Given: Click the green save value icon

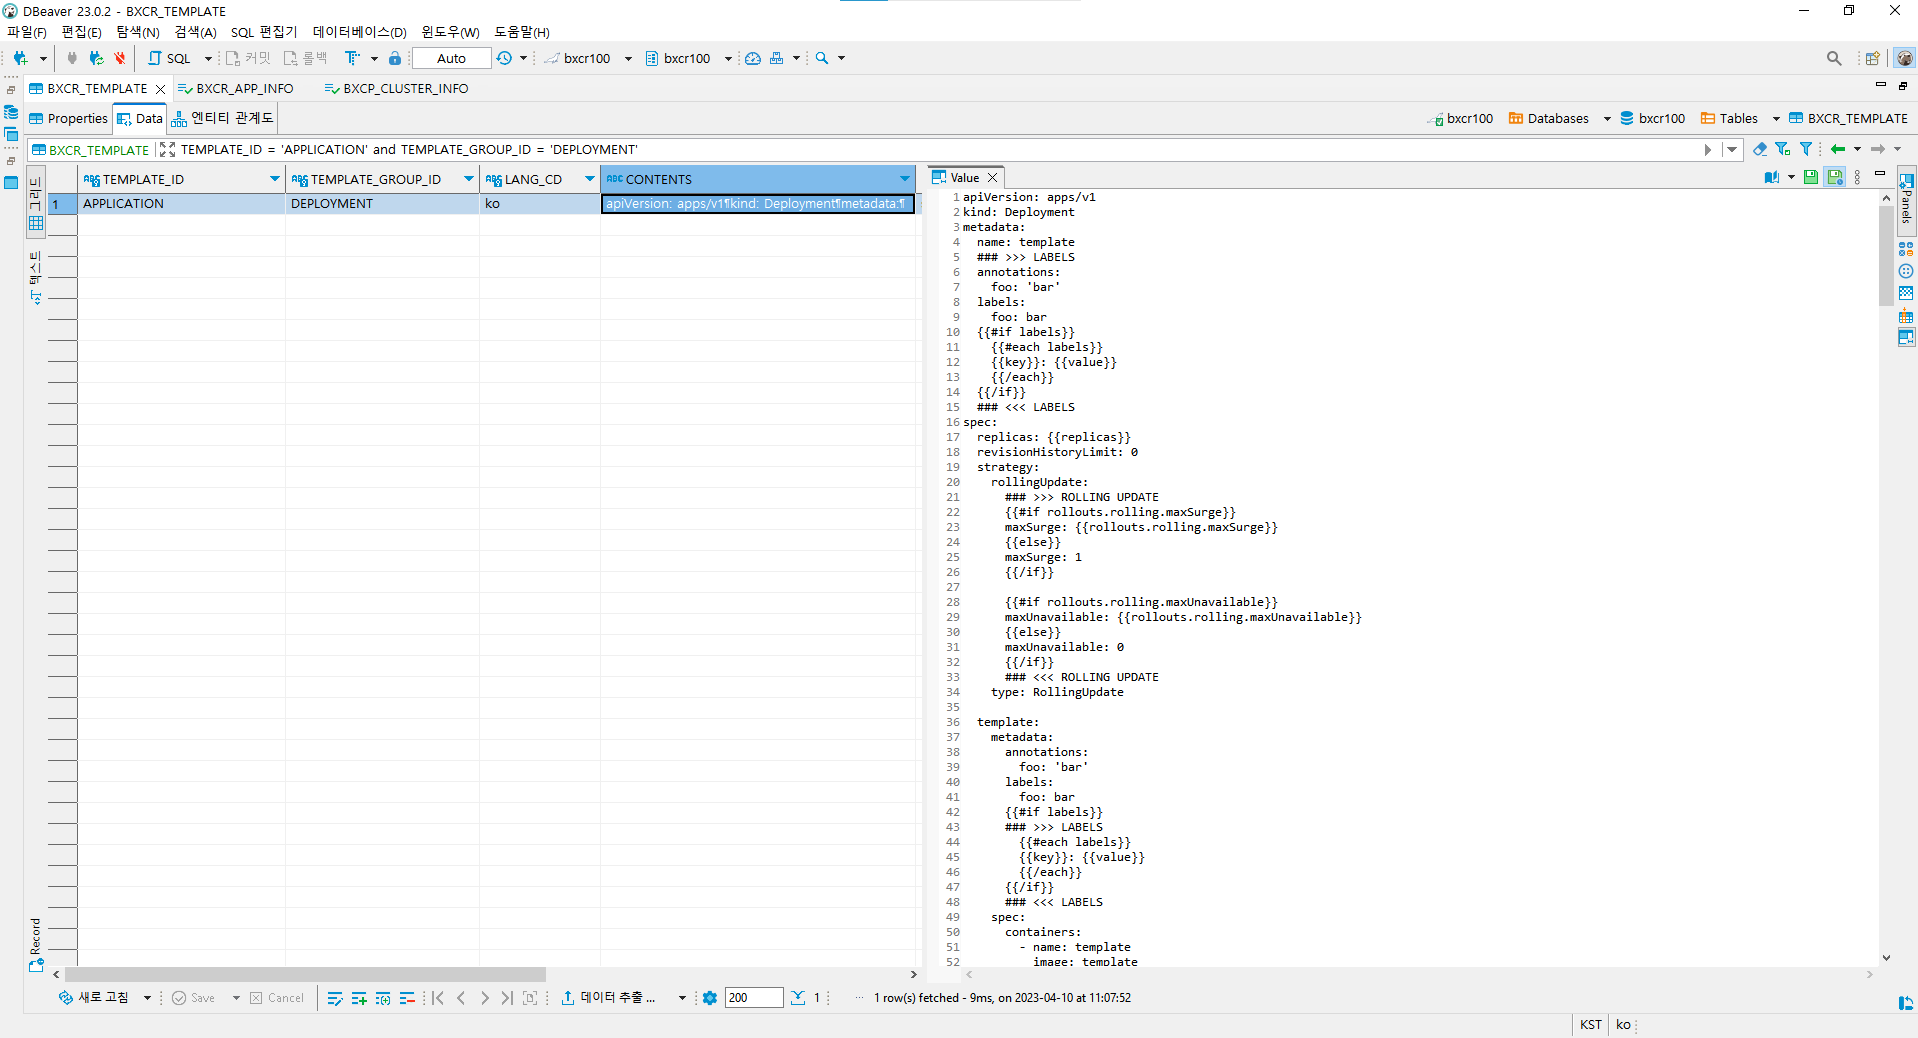Looking at the screenshot, I should (1810, 177).
